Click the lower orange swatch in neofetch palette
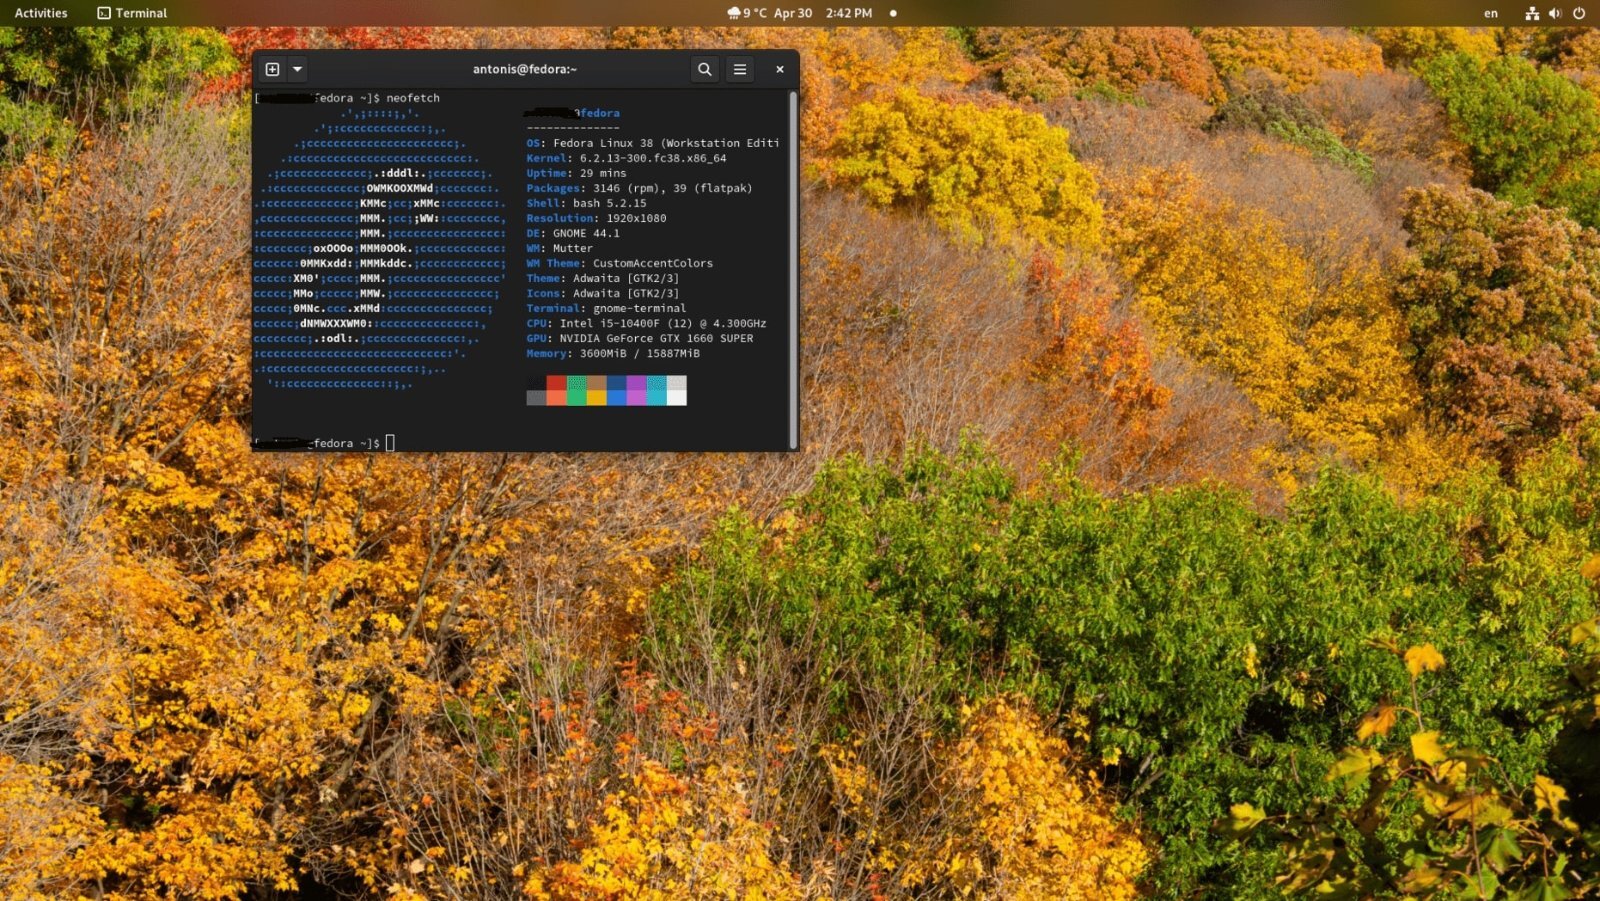This screenshot has width=1600, height=901. pos(557,397)
